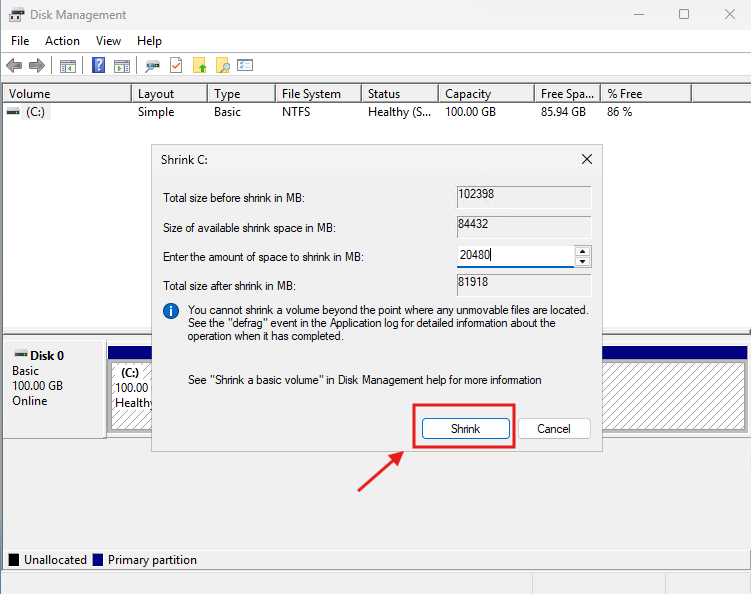Sort by Capacity column header

tap(485, 94)
